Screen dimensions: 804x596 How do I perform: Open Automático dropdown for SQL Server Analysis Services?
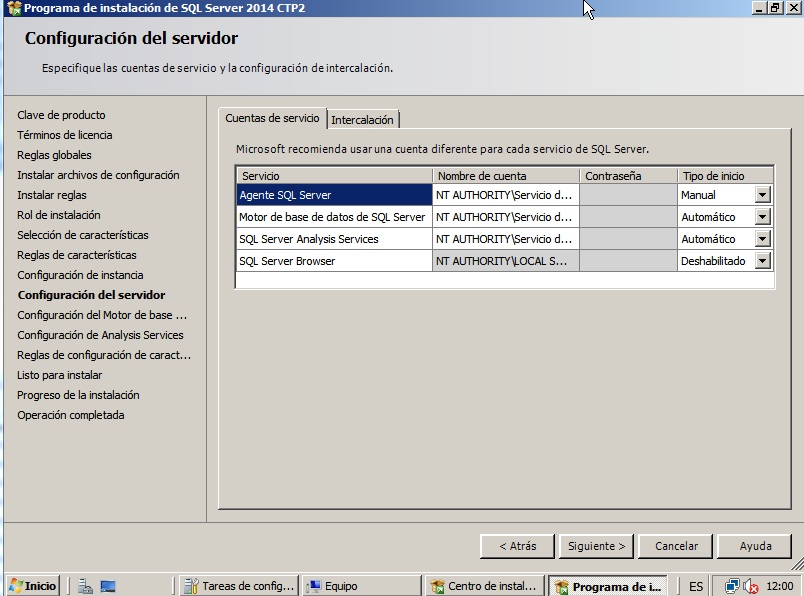[765, 239]
